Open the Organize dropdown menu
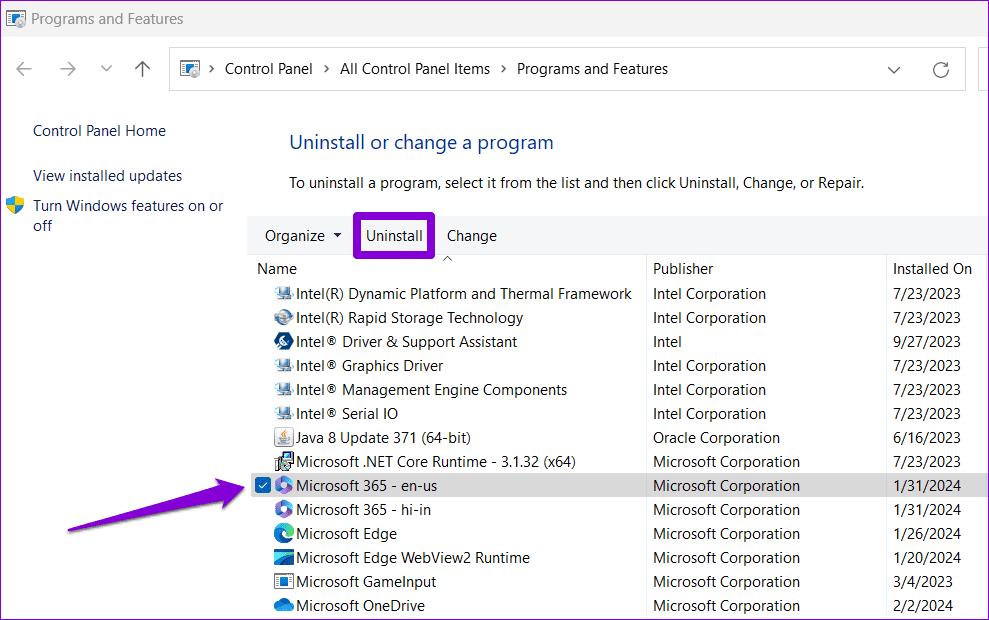989x620 pixels. click(x=303, y=236)
